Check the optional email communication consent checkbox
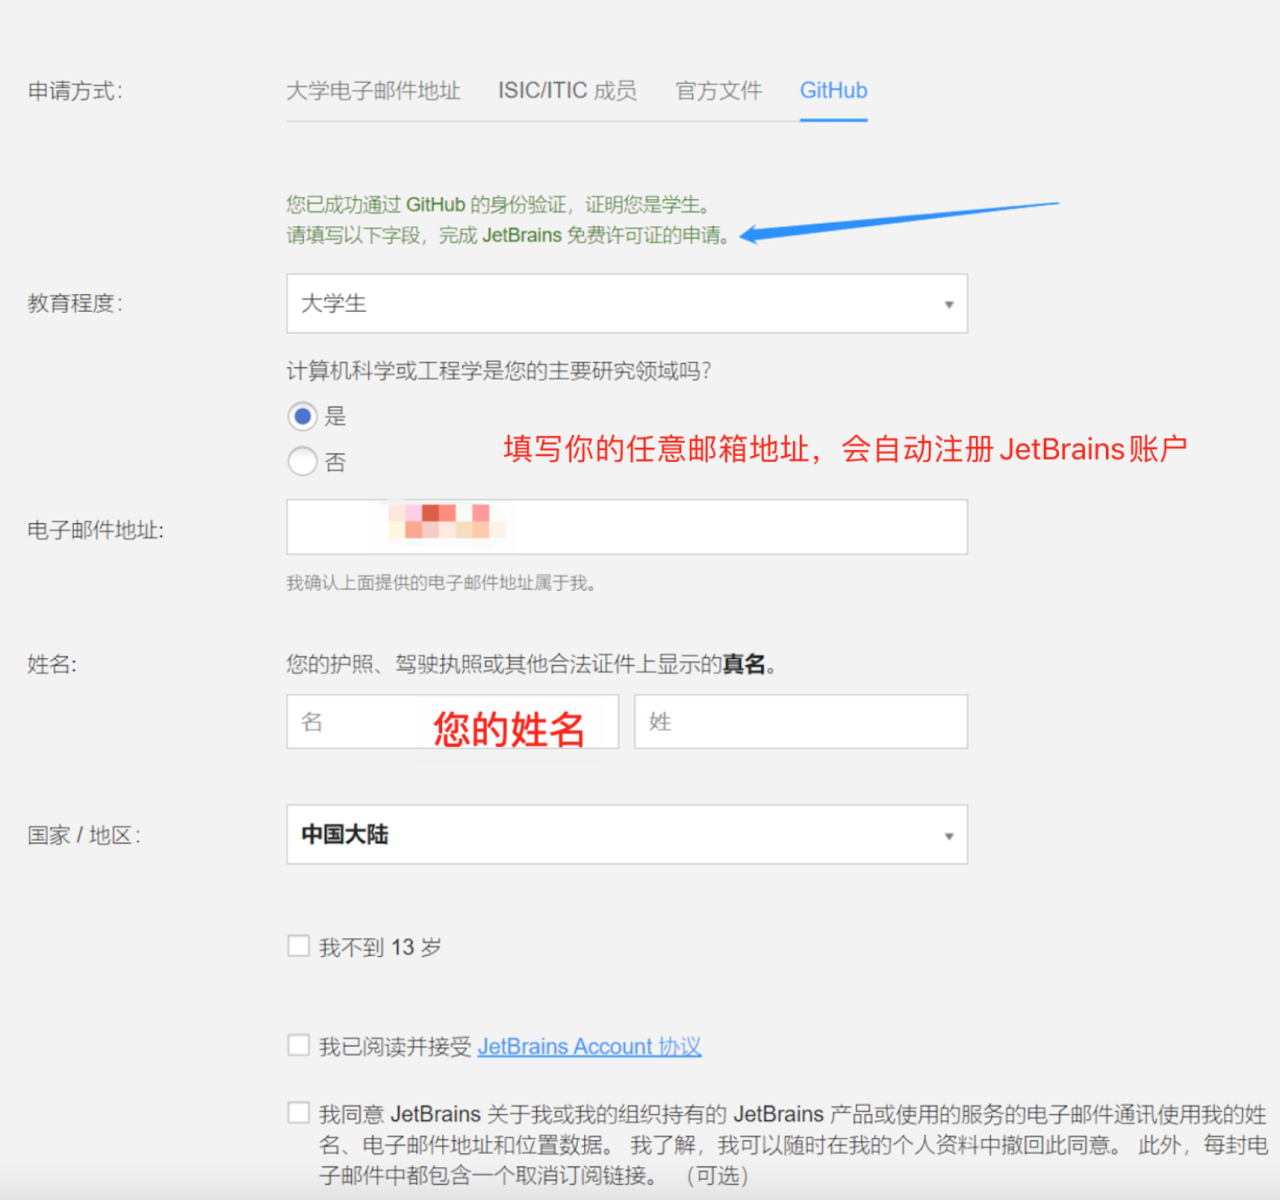Viewport: 1280px width, 1200px height. click(x=298, y=1112)
